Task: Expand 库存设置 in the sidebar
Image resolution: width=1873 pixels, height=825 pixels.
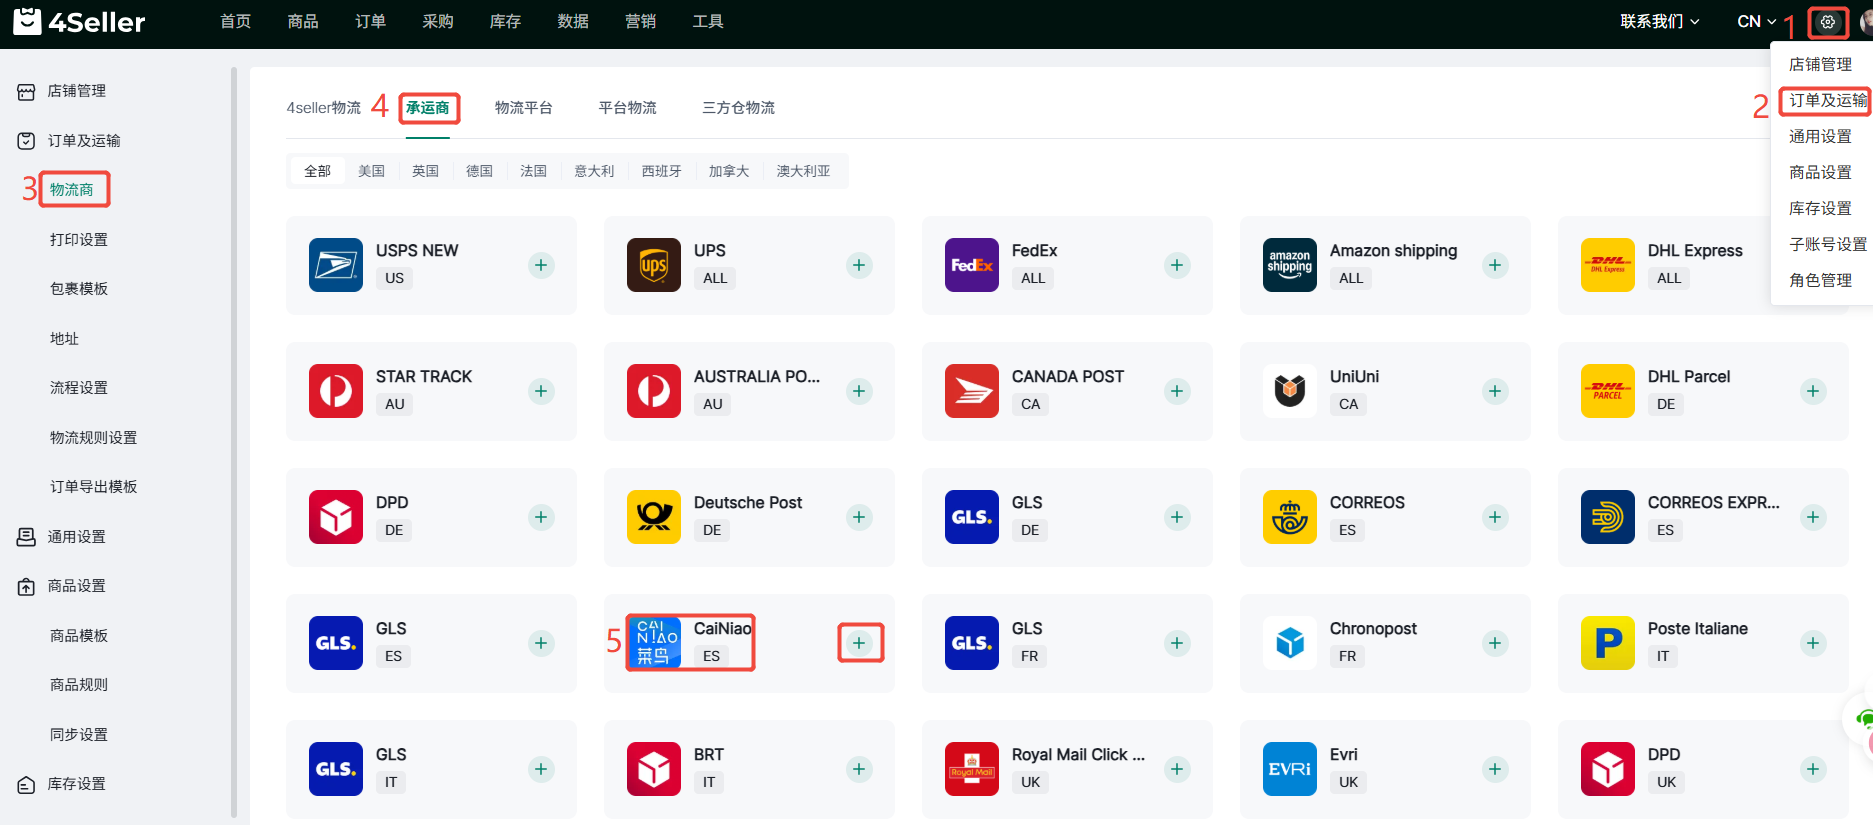Action: tap(76, 784)
